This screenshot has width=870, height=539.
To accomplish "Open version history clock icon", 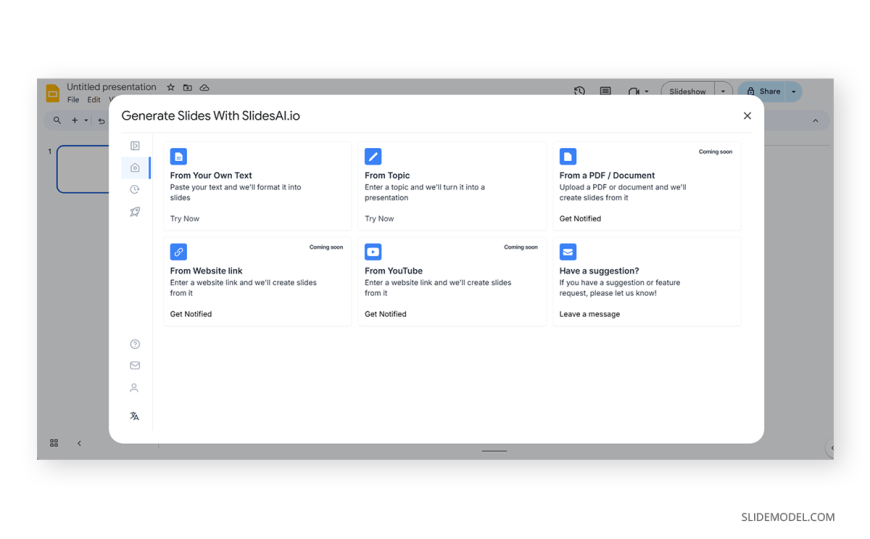I will [x=579, y=91].
